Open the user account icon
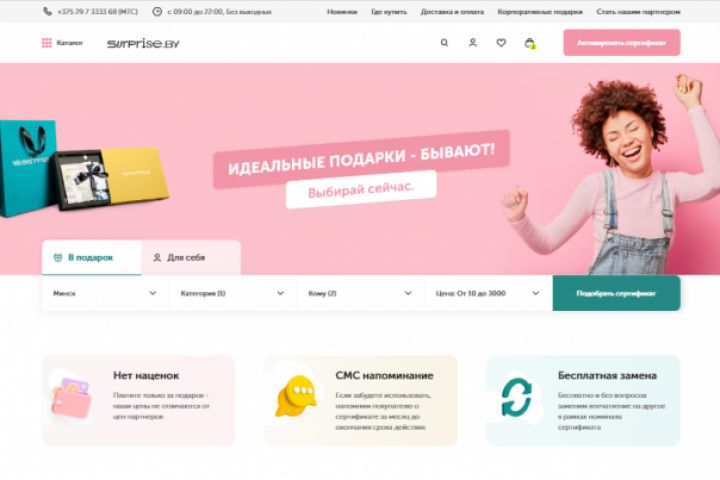Screen dimensions: 720x480 [472, 43]
